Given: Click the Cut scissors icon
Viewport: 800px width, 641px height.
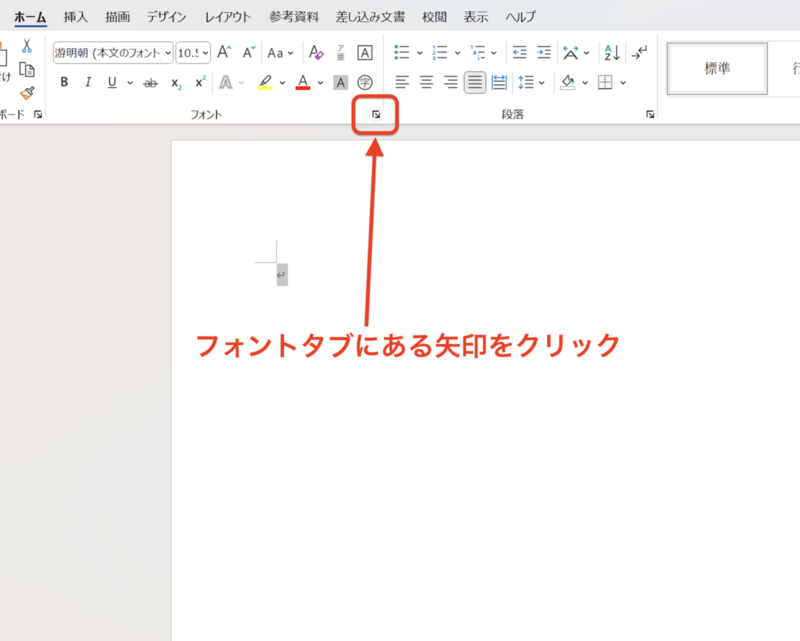Looking at the screenshot, I should [27, 46].
